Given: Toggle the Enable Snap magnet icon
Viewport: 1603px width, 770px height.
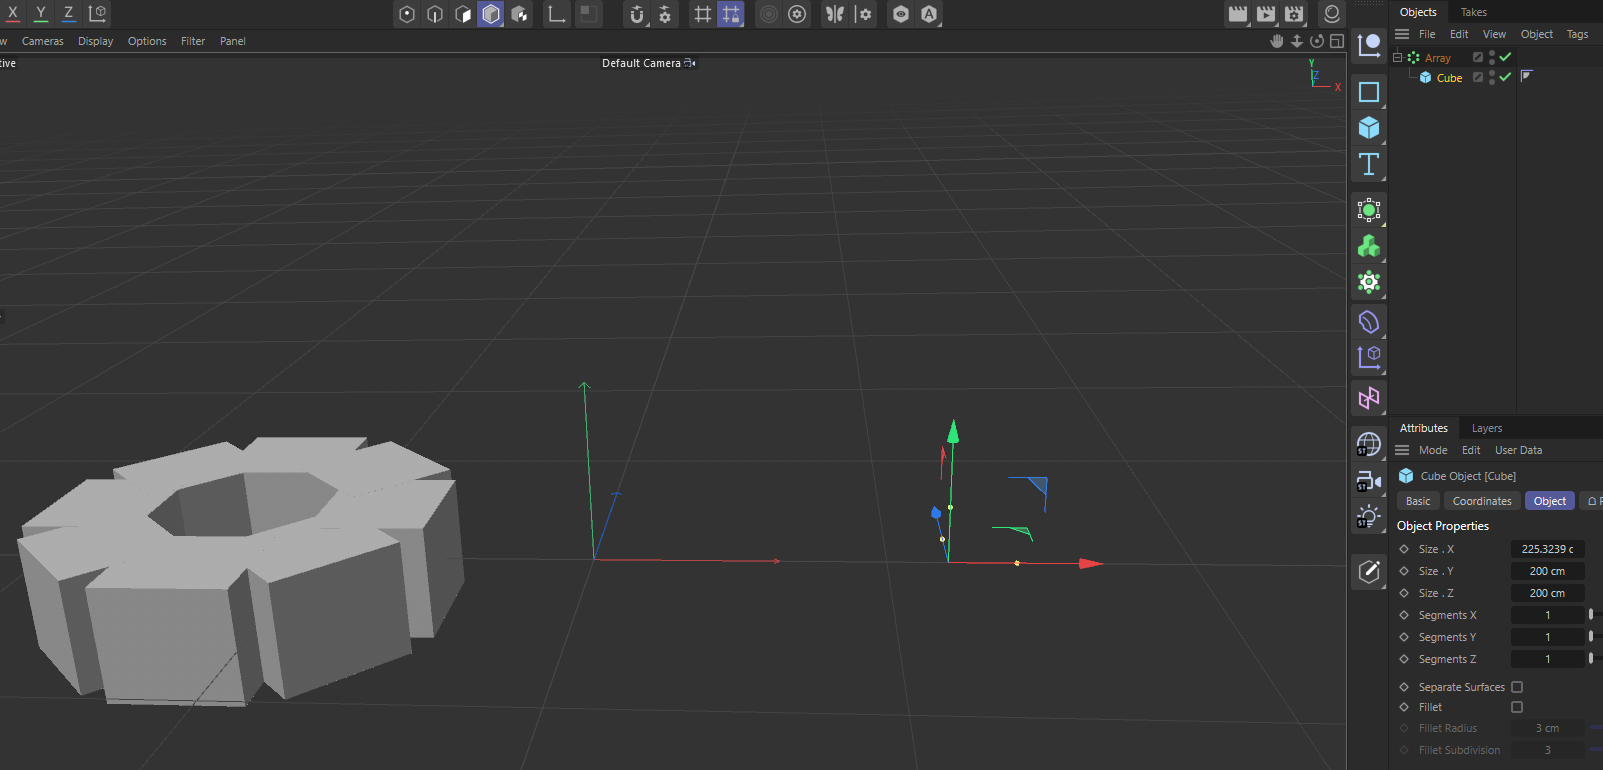Looking at the screenshot, I should 637,14.
